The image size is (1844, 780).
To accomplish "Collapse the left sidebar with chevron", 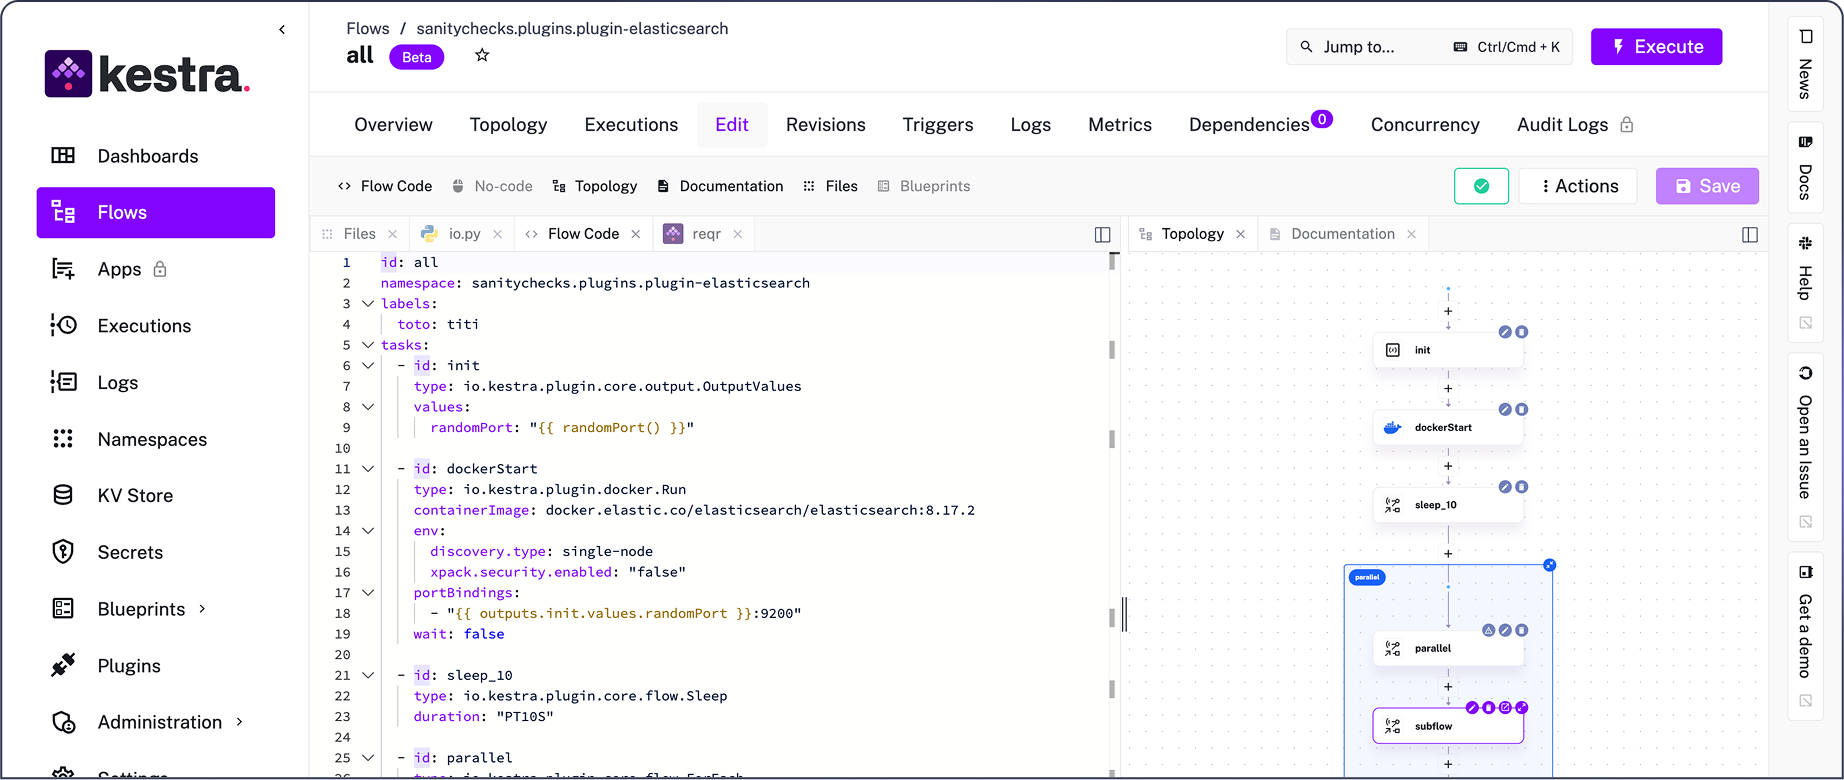I will tap(282, 30).
